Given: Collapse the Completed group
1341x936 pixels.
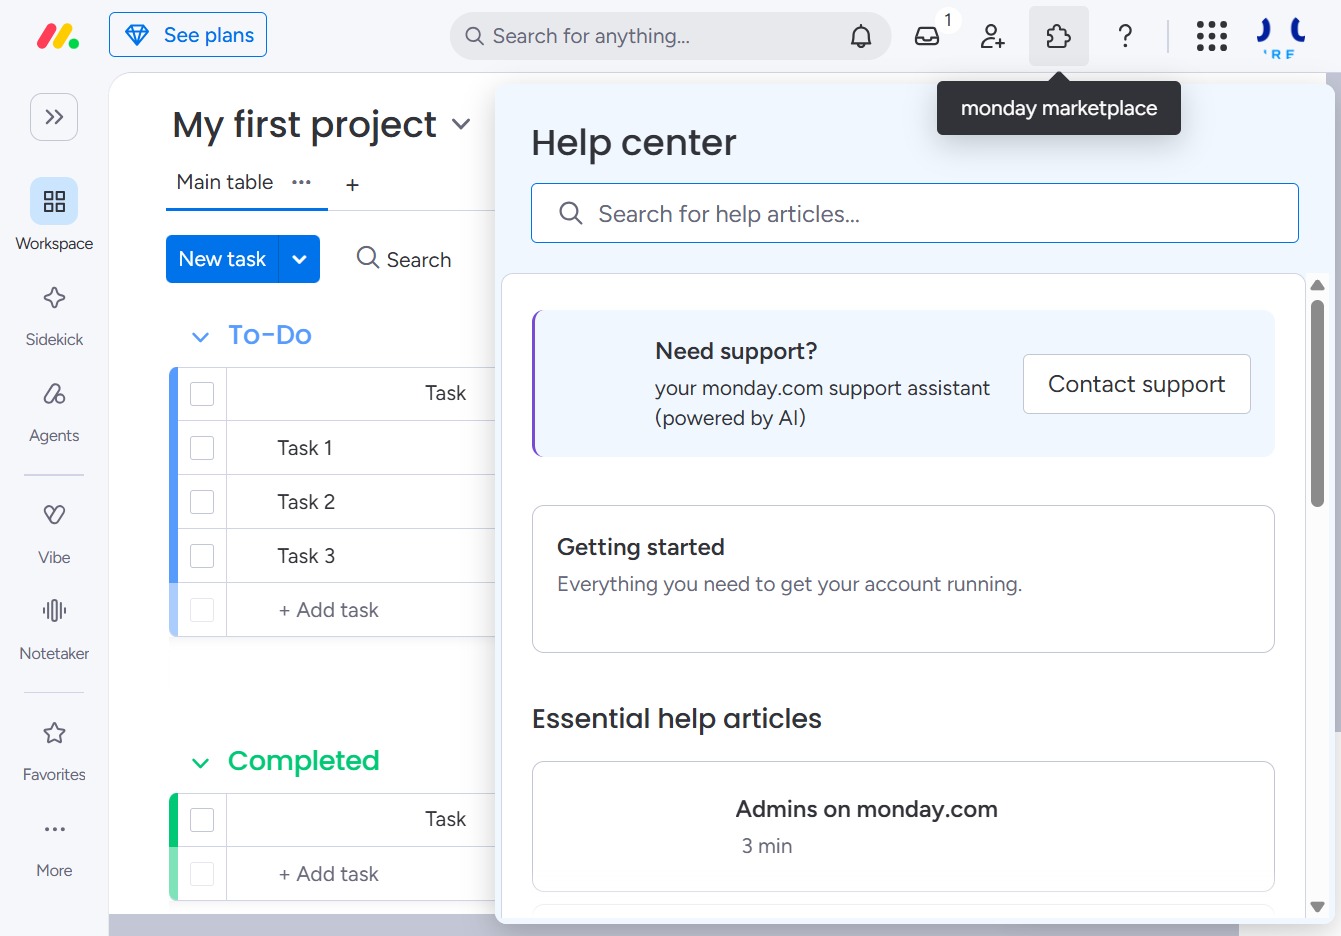Looking at the screenshot, I should coord(200,763).
